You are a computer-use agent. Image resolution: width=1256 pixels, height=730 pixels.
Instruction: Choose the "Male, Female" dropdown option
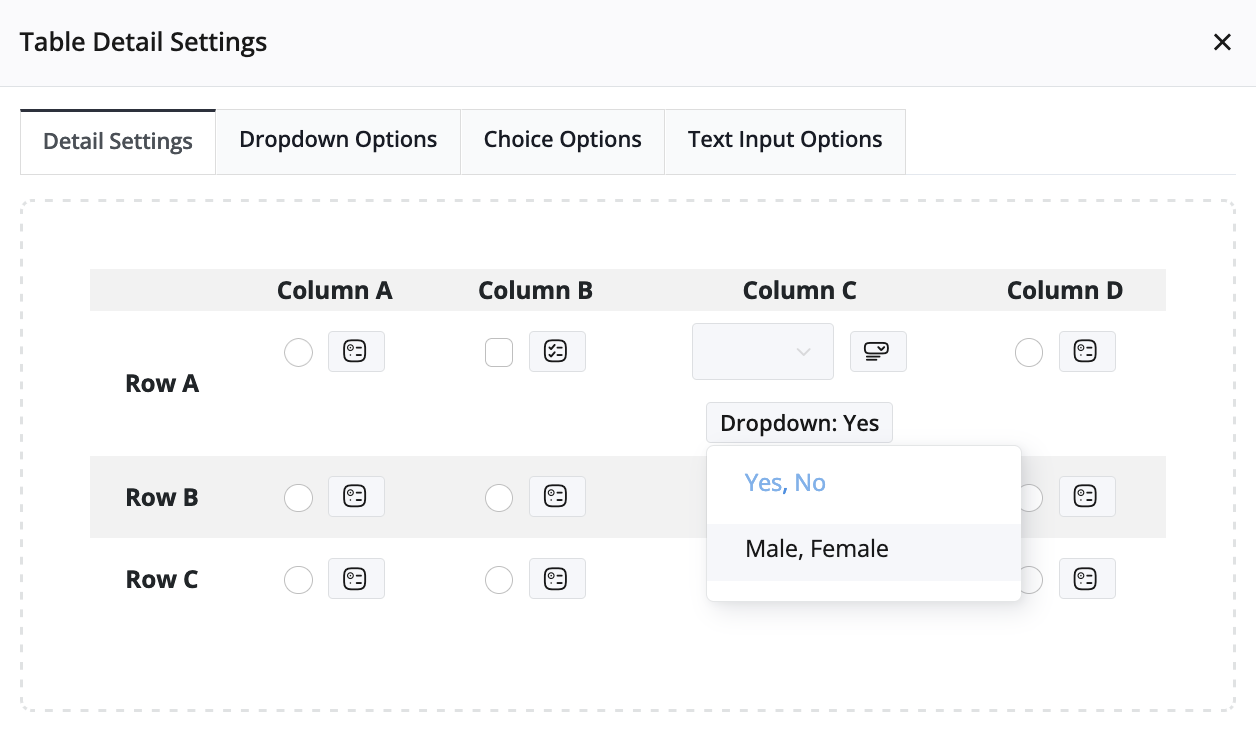[816, 549]
